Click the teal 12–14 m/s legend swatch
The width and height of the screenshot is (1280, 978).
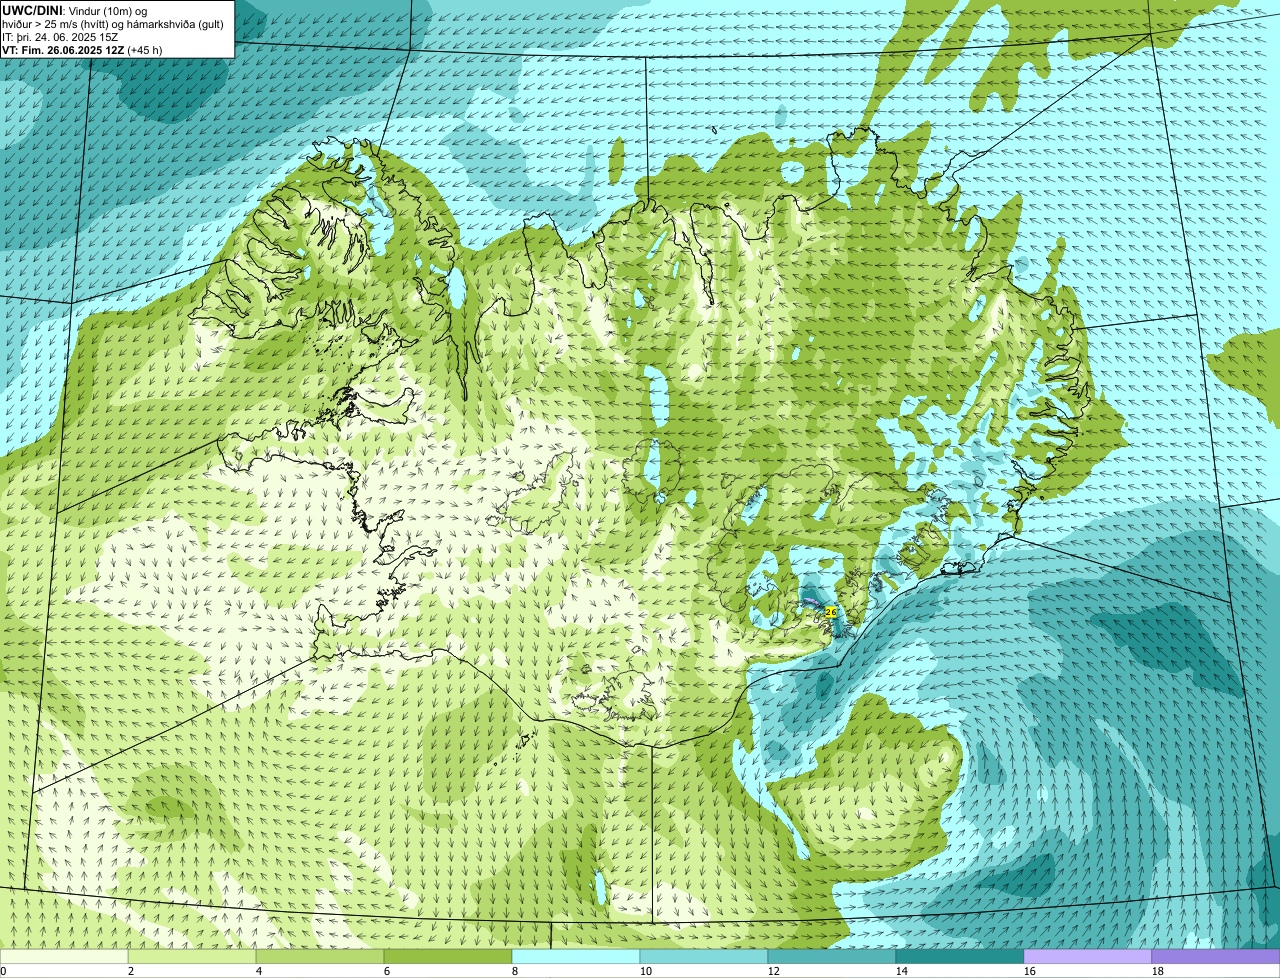(x=833, y=956)
